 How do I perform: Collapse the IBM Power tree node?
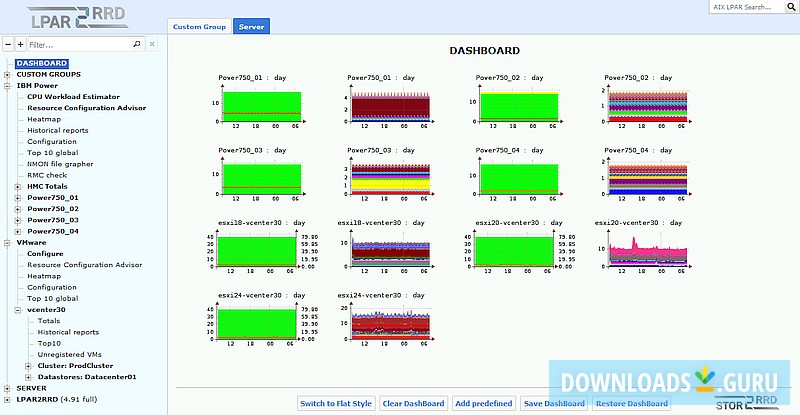coord(7,86)
